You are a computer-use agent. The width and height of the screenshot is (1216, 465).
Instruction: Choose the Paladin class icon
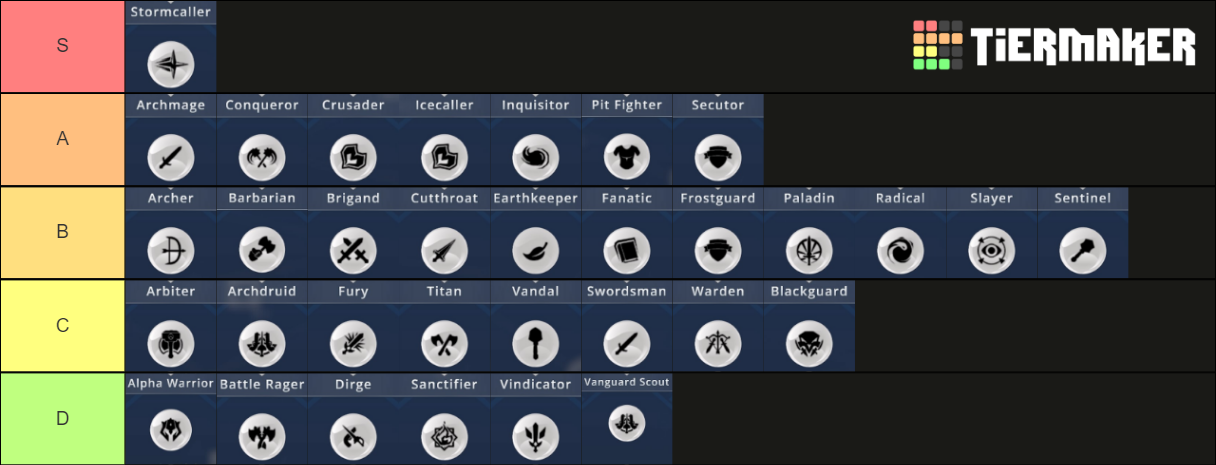coord(809,250)
